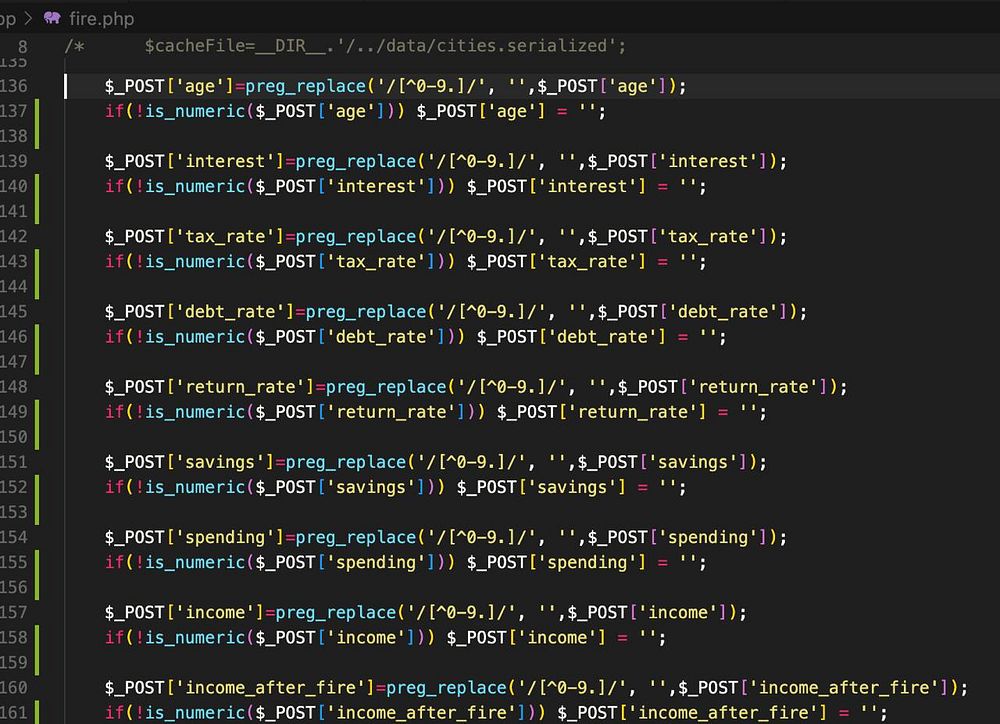This screenshot has height=724, width=1000.
Task: Click the sticky line 8 cacheFile comment
Action: point(345,46)
